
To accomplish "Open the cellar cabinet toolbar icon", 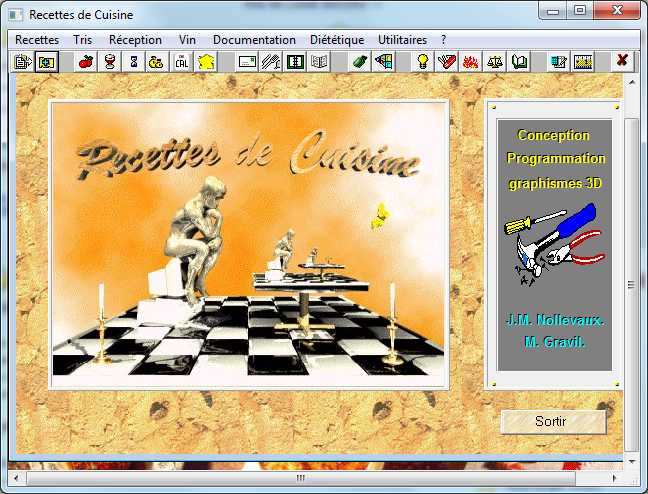I will click(x=384, y=62).
